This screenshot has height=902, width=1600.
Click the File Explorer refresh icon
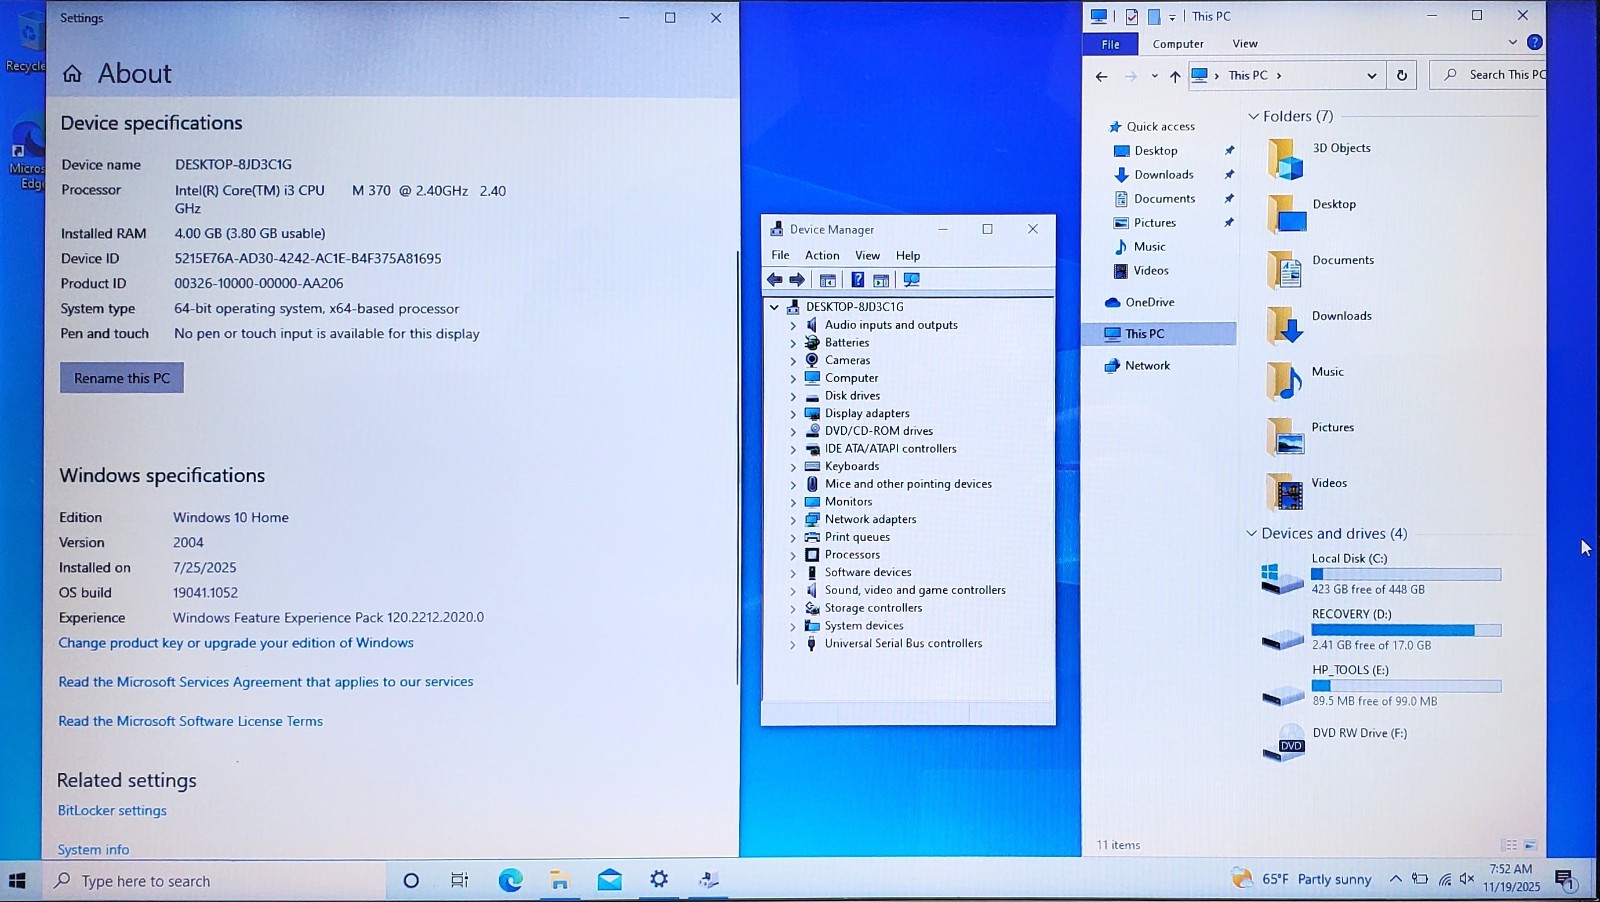[1402, 75]
